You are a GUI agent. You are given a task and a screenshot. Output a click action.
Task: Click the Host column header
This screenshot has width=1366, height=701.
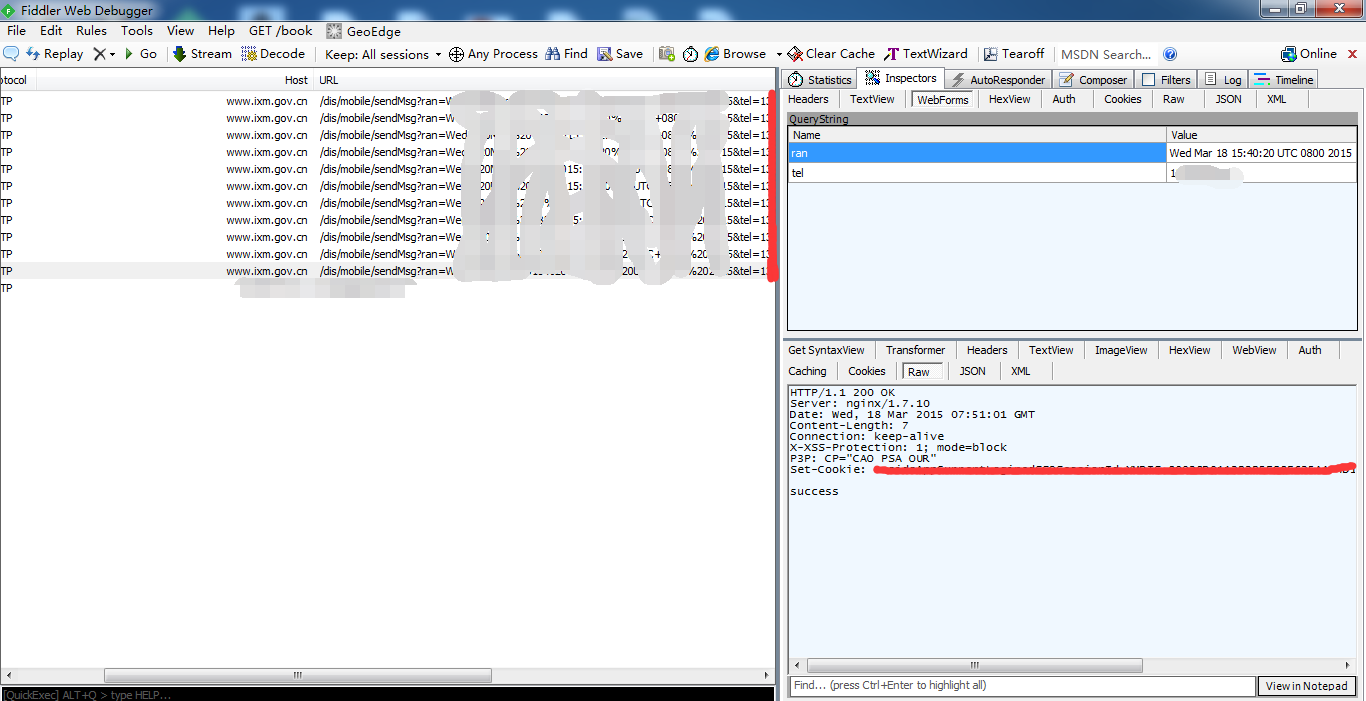pos(296,80)
